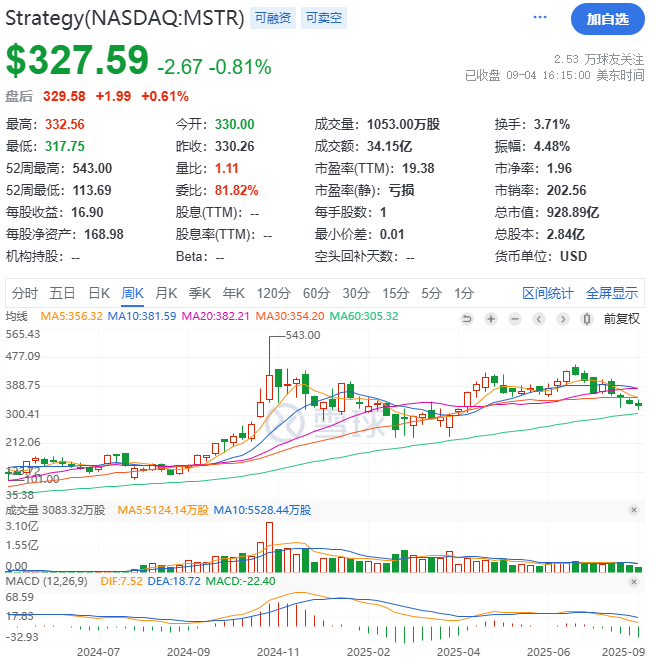Click the chart reset/undo arrow icon
This screenshot has height=664, width=656.
pyautogui.click(x=467, y=318)
